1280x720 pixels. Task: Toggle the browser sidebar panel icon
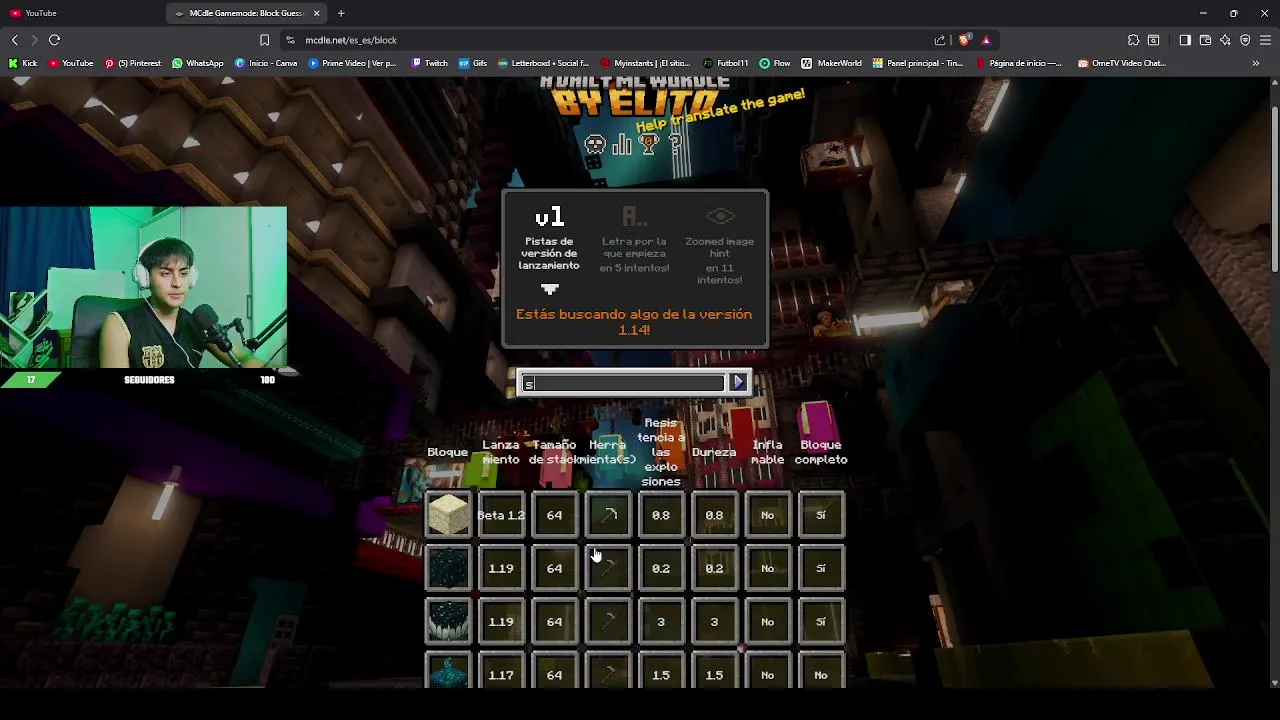[x=1185, y=40]
